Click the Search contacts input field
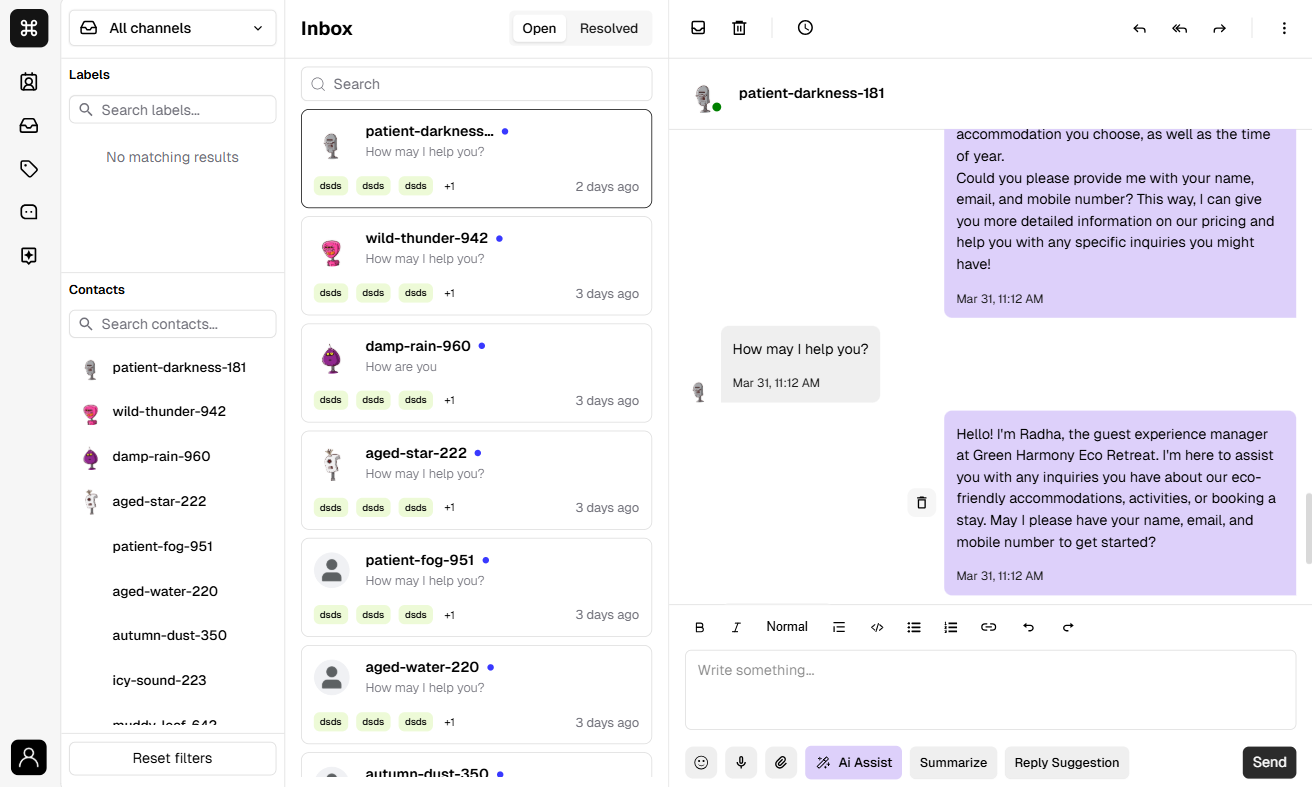 (x=172, y=324)
